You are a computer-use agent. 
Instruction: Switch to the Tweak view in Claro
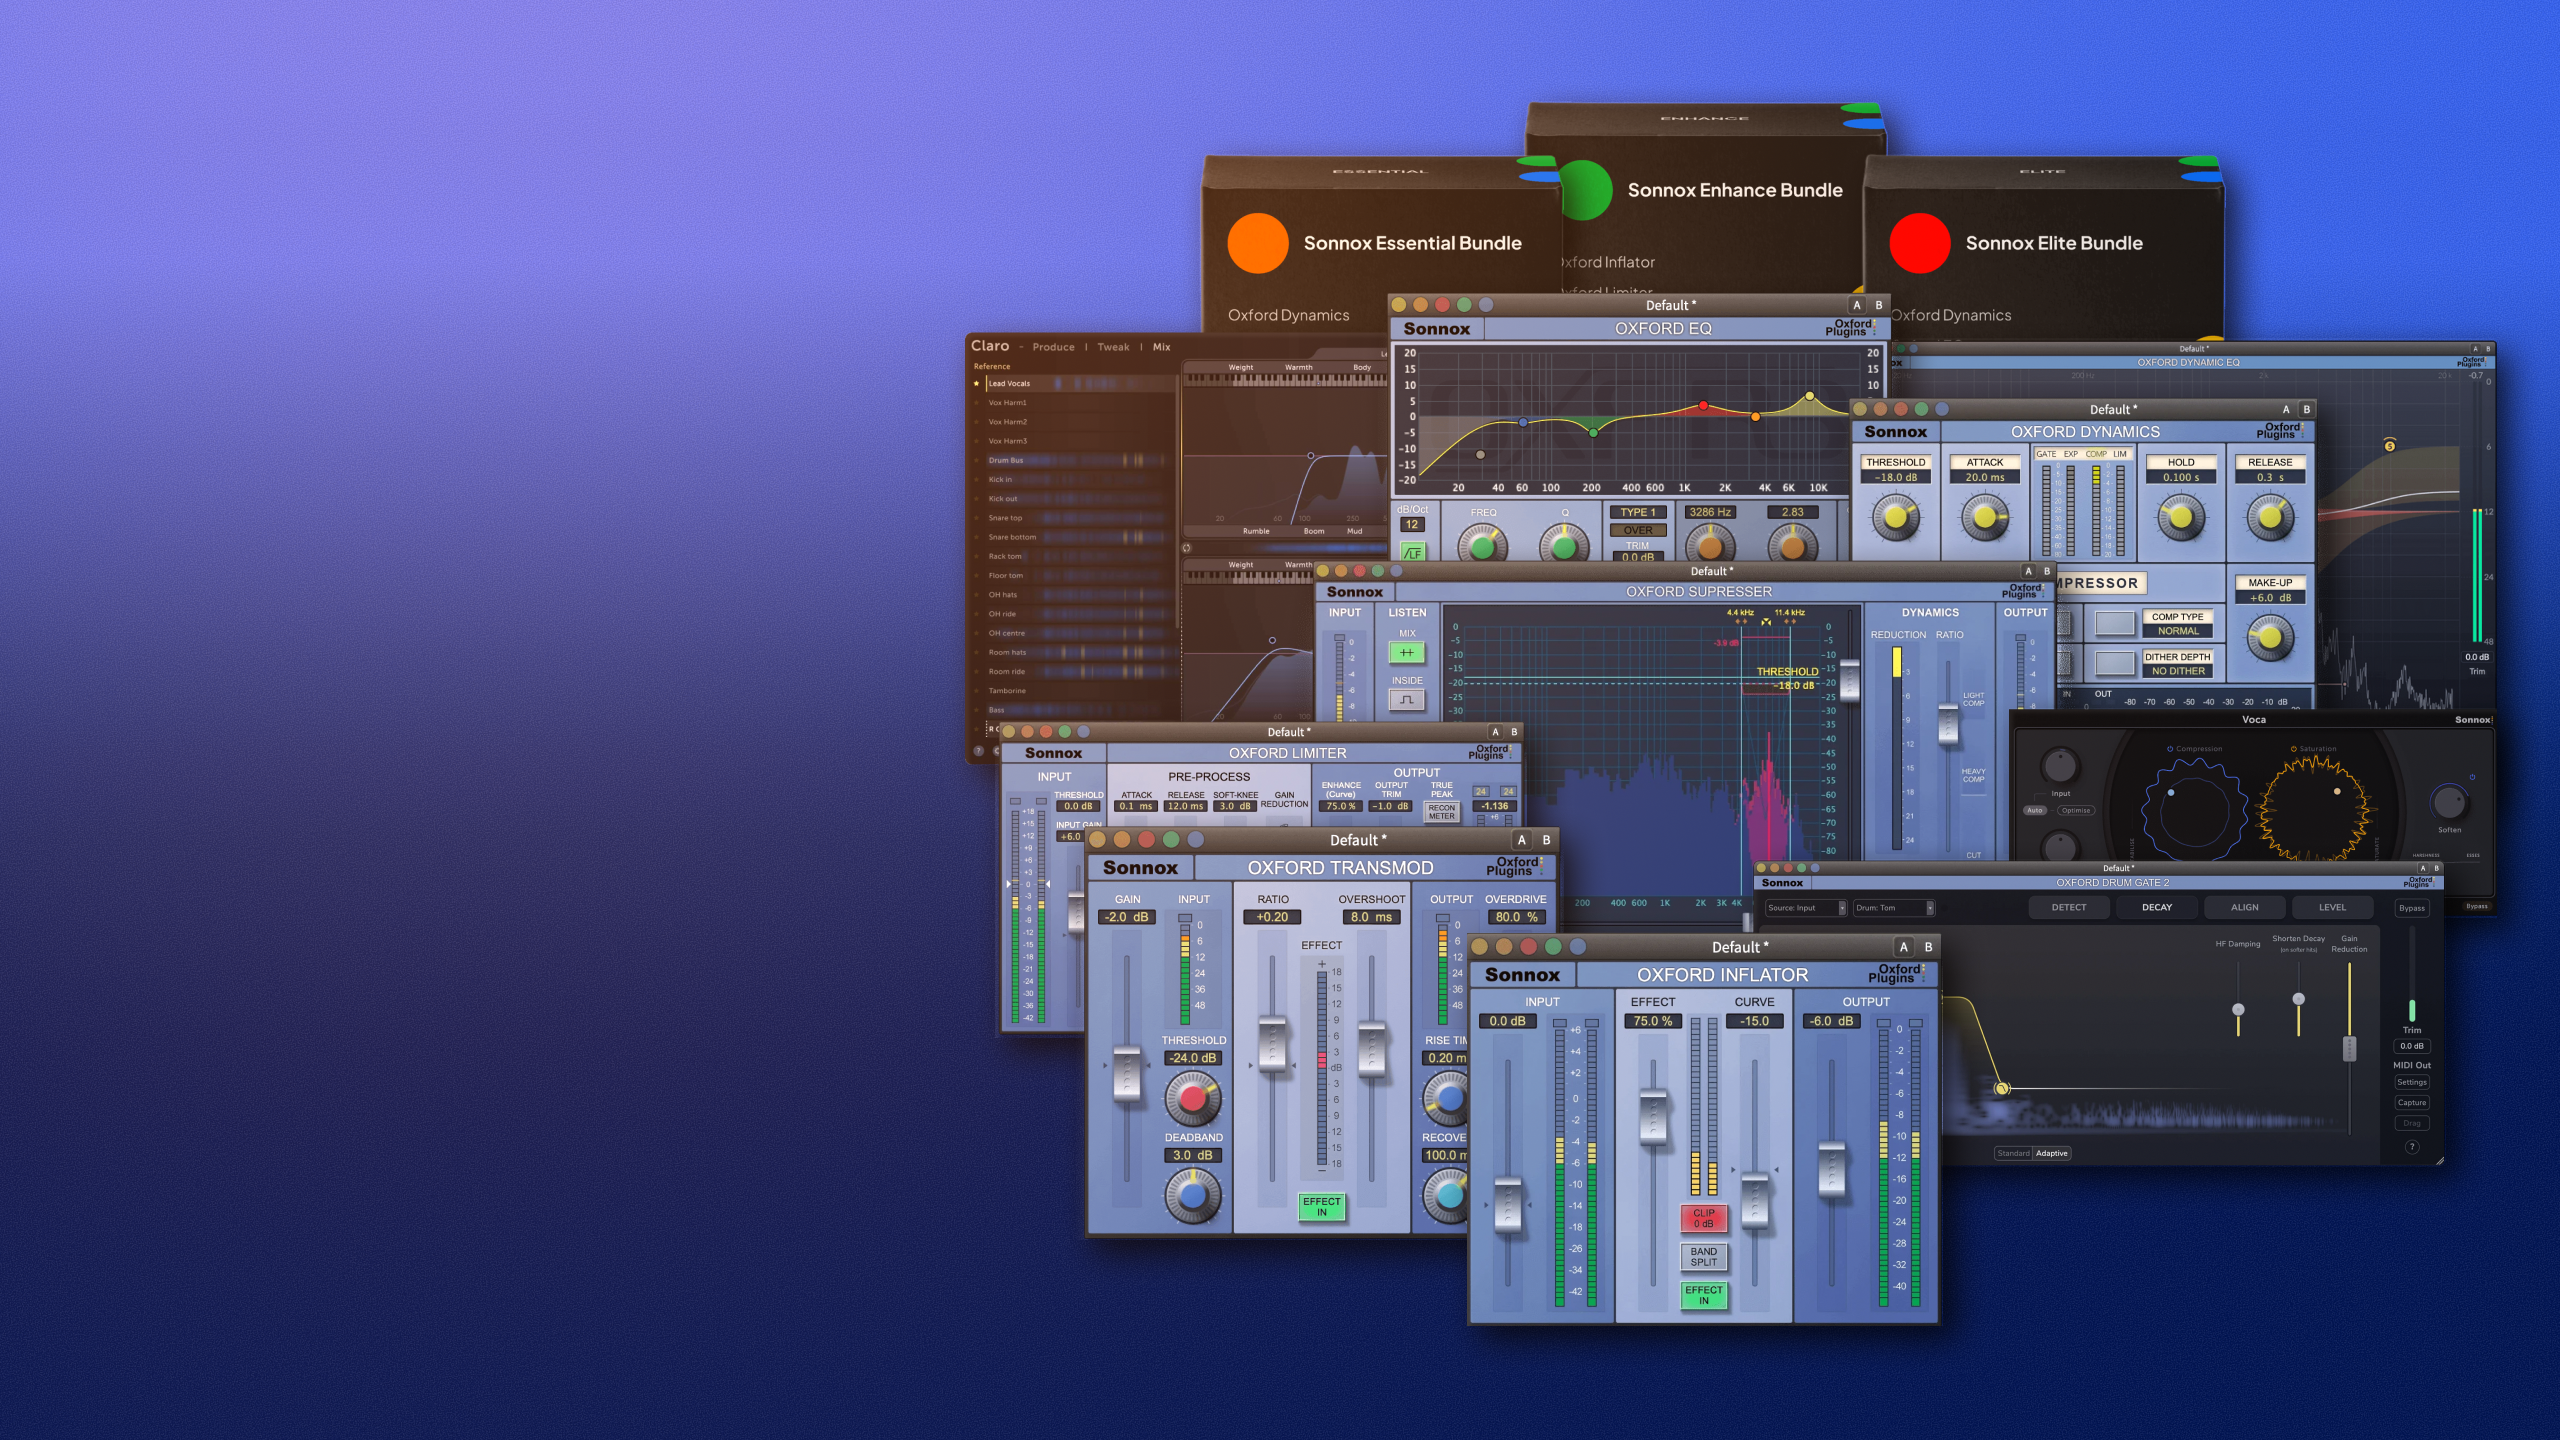1113,347
